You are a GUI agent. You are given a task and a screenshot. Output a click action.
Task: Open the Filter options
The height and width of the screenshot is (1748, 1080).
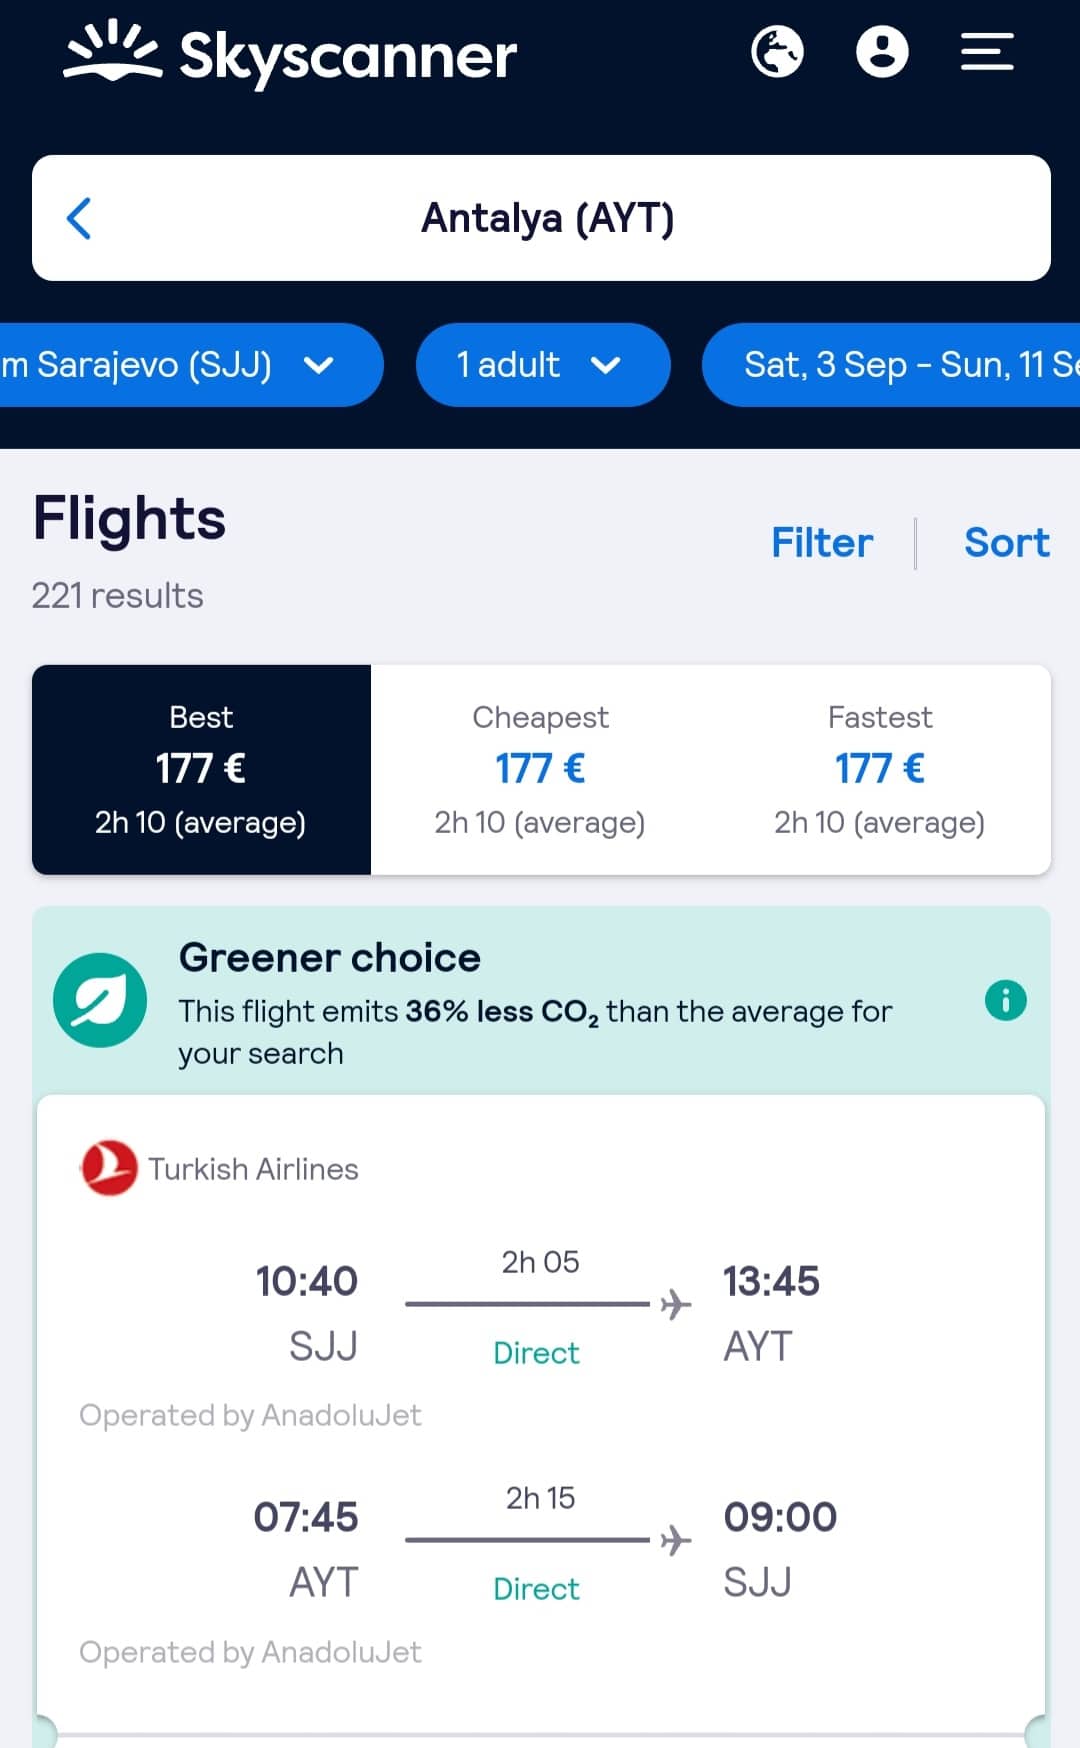(x=822, y=543)
